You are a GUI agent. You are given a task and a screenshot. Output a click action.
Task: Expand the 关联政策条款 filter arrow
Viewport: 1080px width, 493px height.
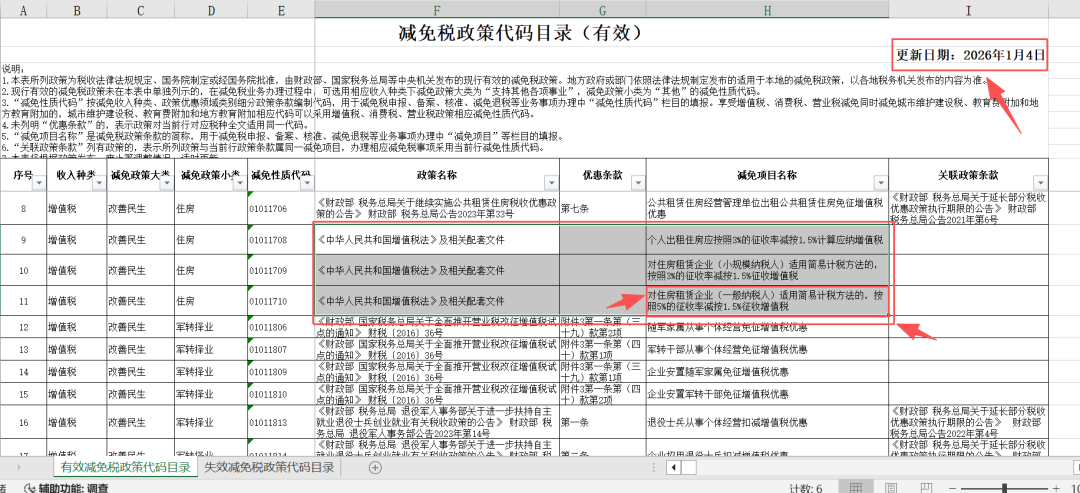coord(1041,182)
